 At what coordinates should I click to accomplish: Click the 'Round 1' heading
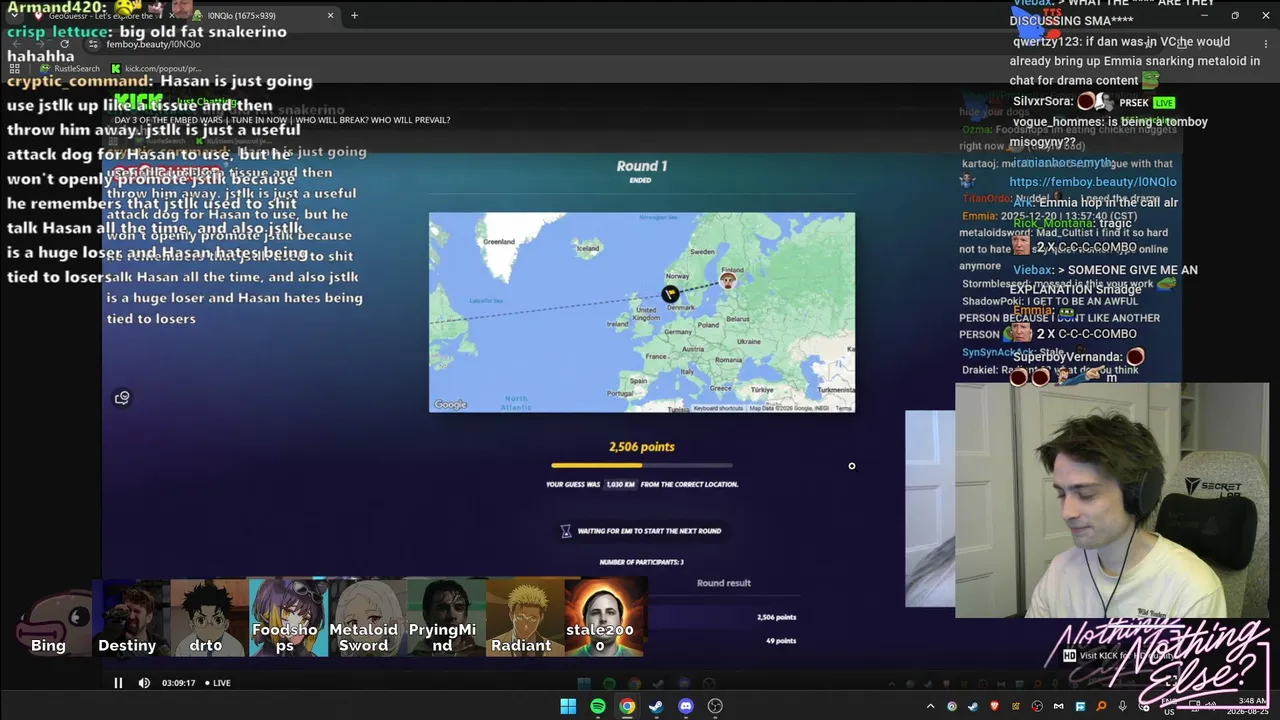coord(642,166)
